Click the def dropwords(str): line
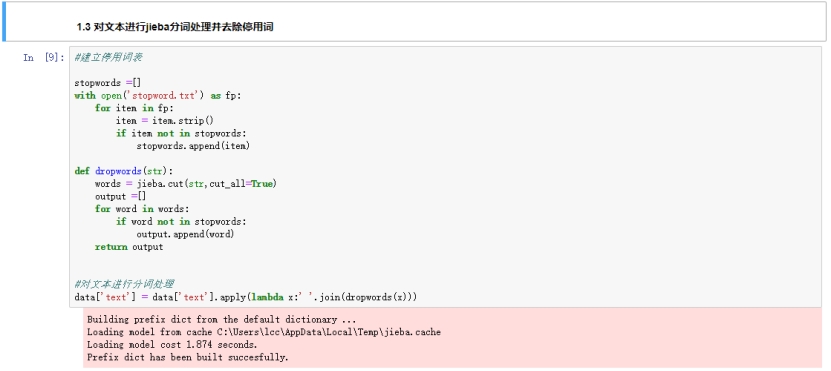 (123, 171)
